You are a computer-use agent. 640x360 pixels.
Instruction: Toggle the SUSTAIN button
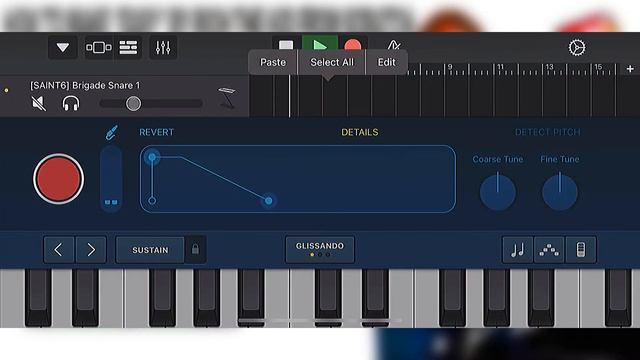(x=150, y=249)
